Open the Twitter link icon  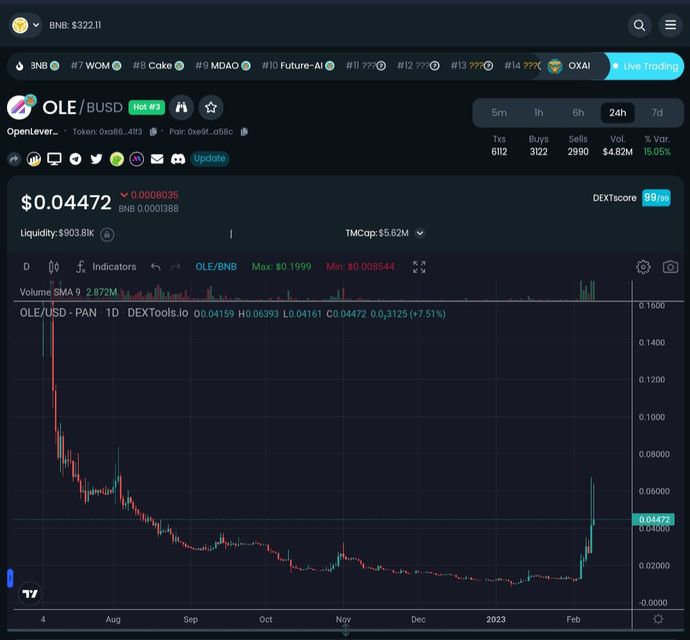(96, 159)
